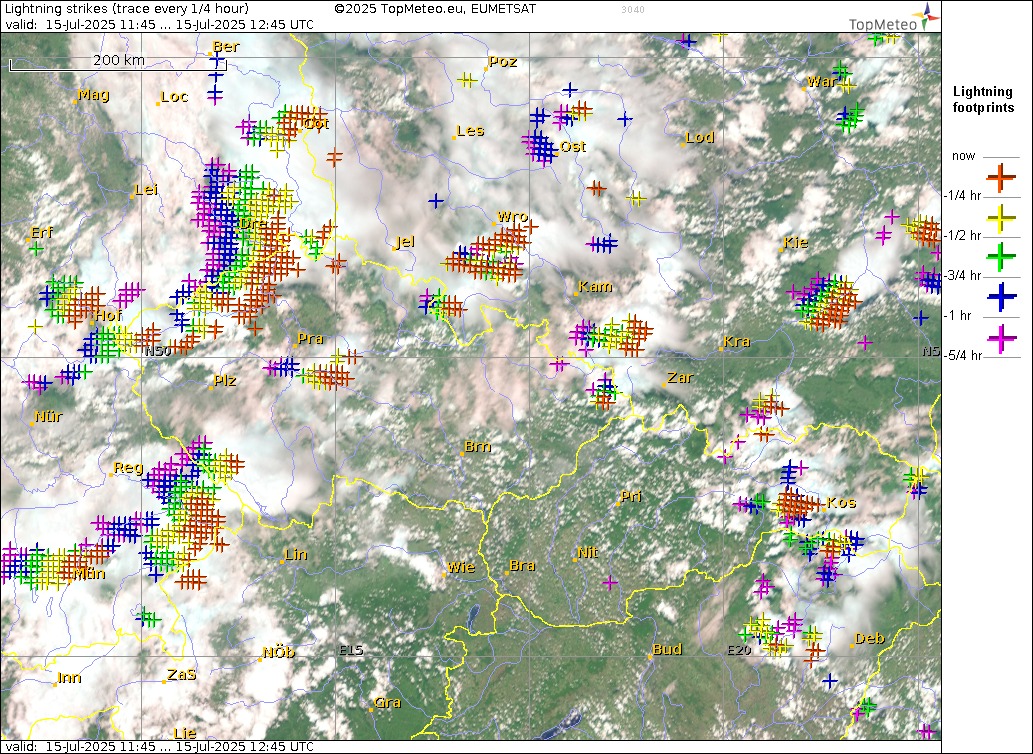Click the 'Mag' city label

pyautogui.click(x=94, y=95)
